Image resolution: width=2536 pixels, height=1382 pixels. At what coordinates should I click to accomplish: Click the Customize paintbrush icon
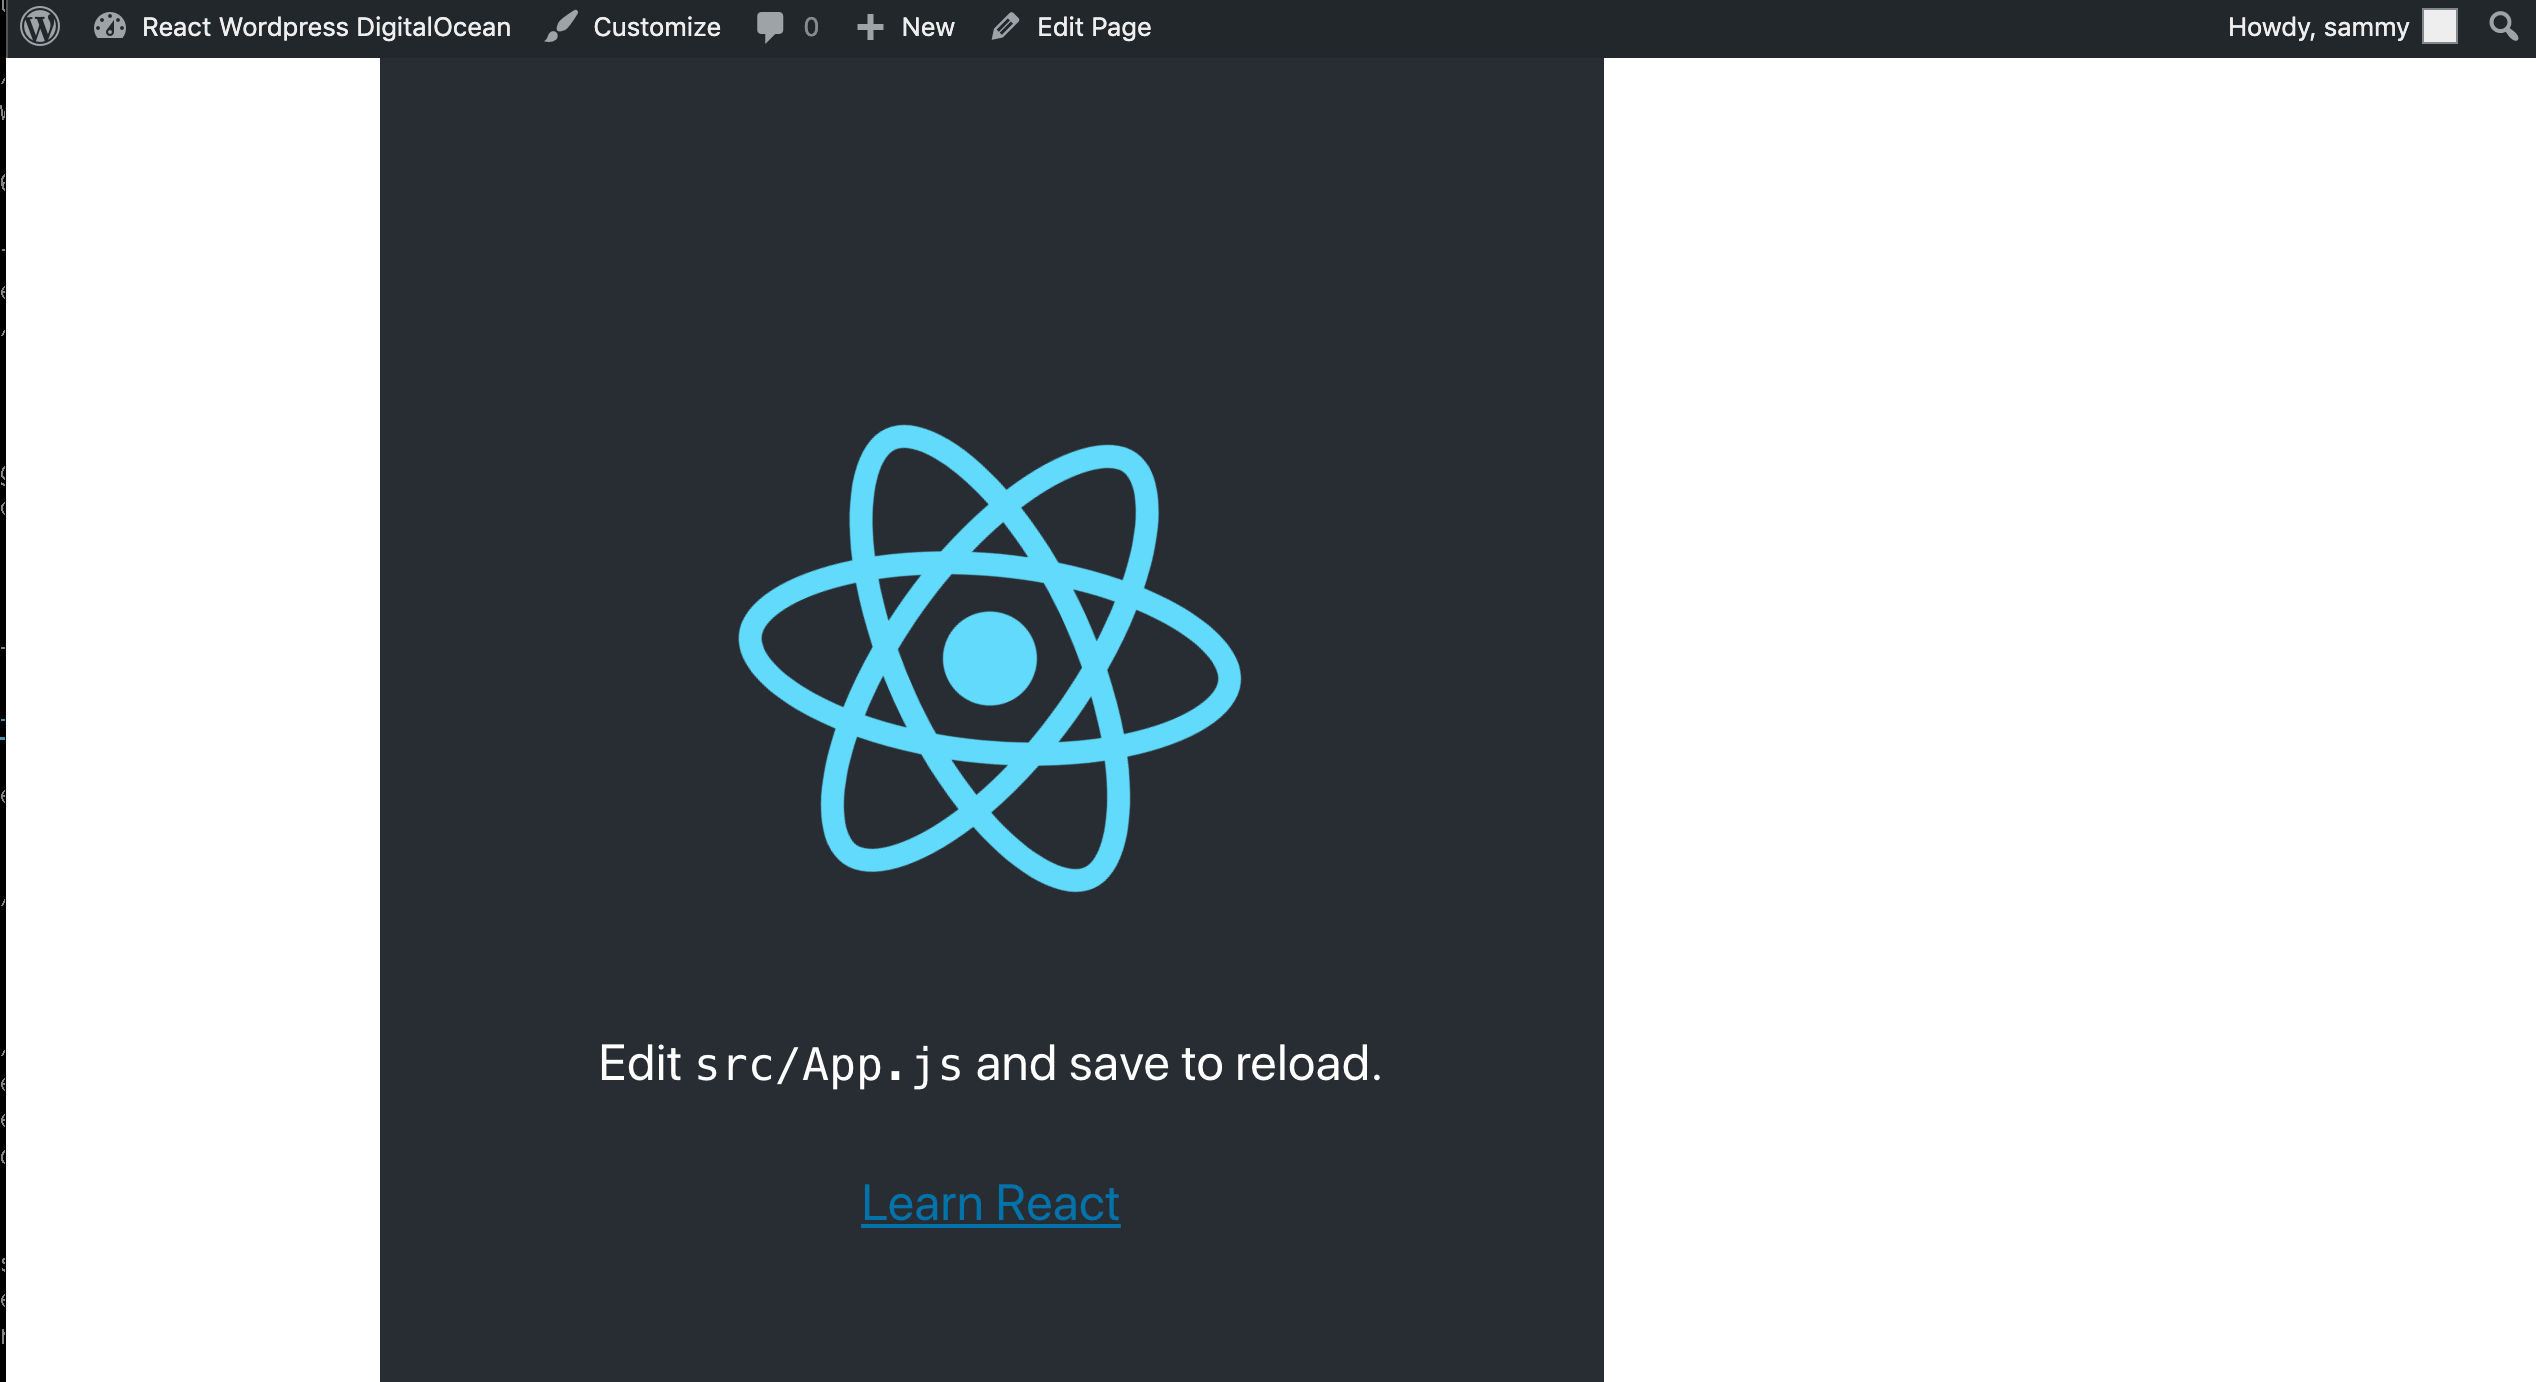(x=562, y=27)
